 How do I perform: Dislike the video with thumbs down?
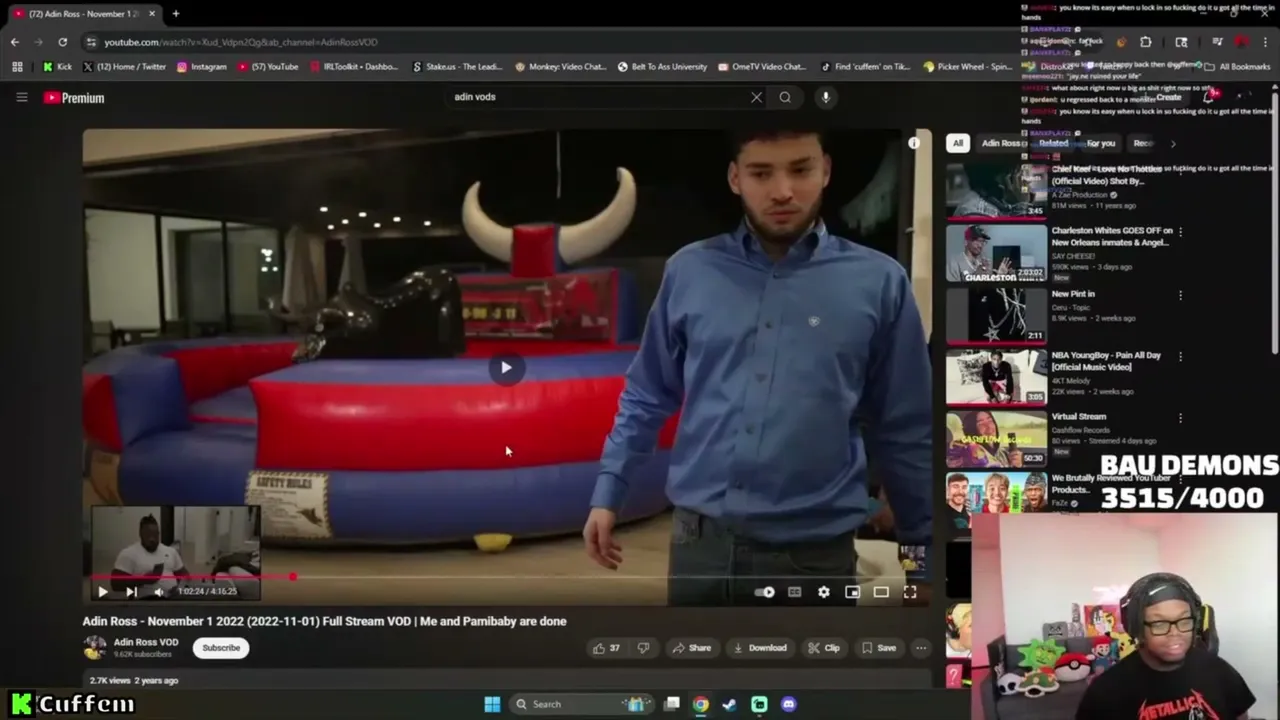coord(643,648)
